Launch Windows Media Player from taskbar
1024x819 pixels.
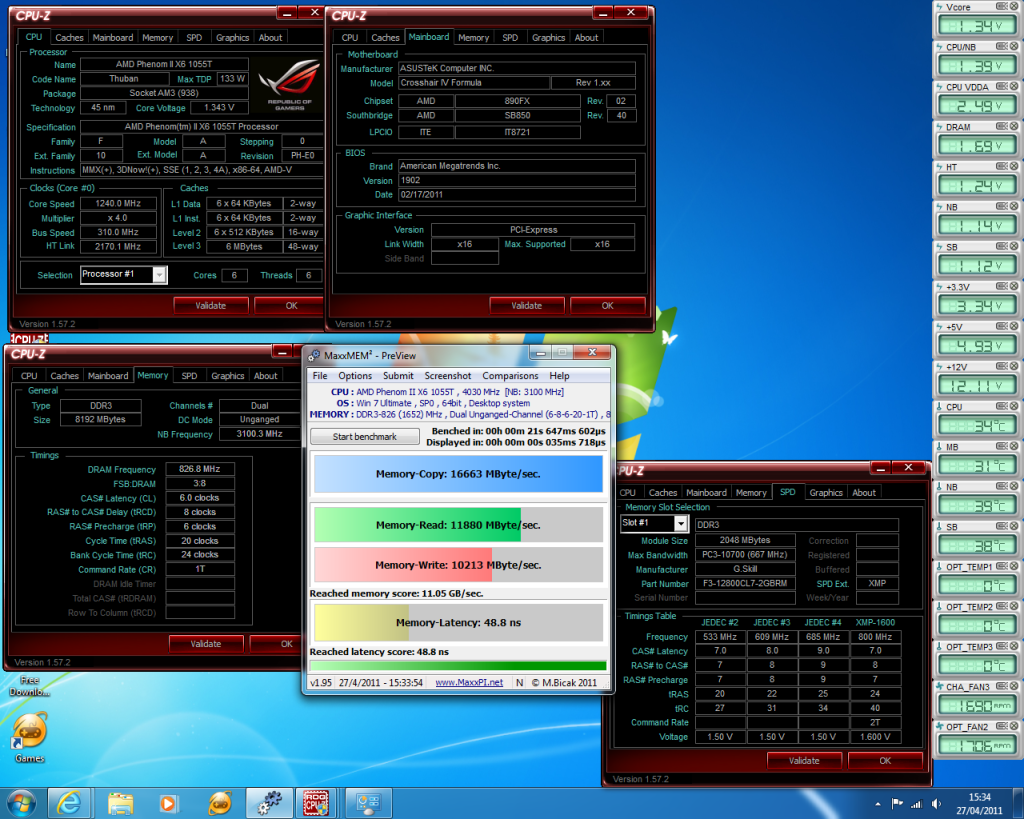[x=168, y=803]
